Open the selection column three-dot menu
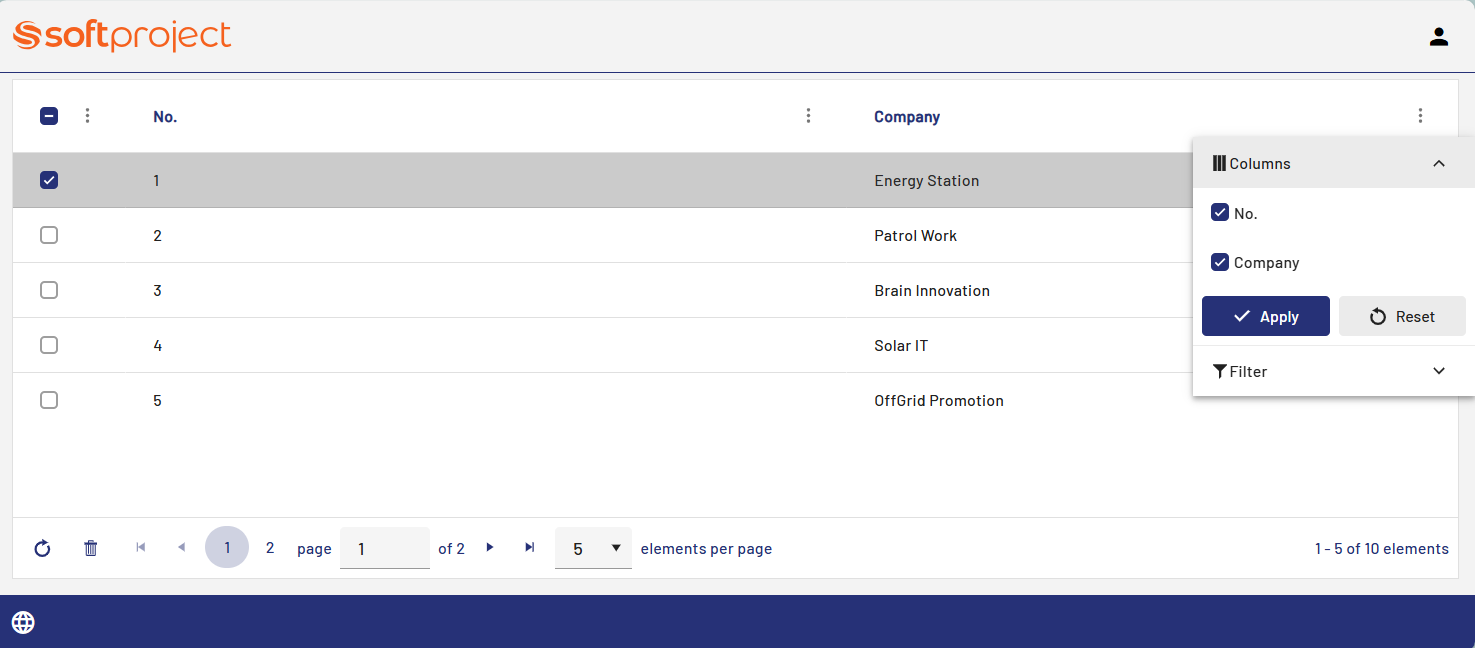1476x648 pixels. [87, 116]
